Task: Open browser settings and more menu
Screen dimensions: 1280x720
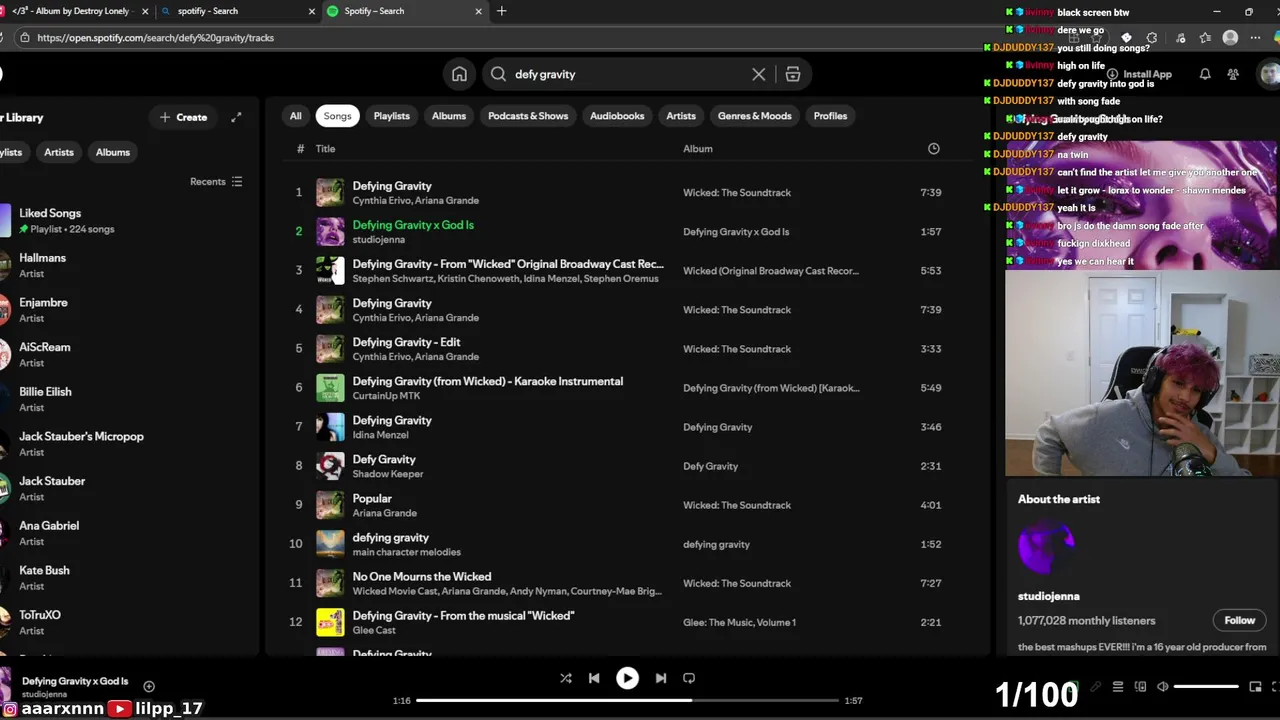Action: [1256, 38]
